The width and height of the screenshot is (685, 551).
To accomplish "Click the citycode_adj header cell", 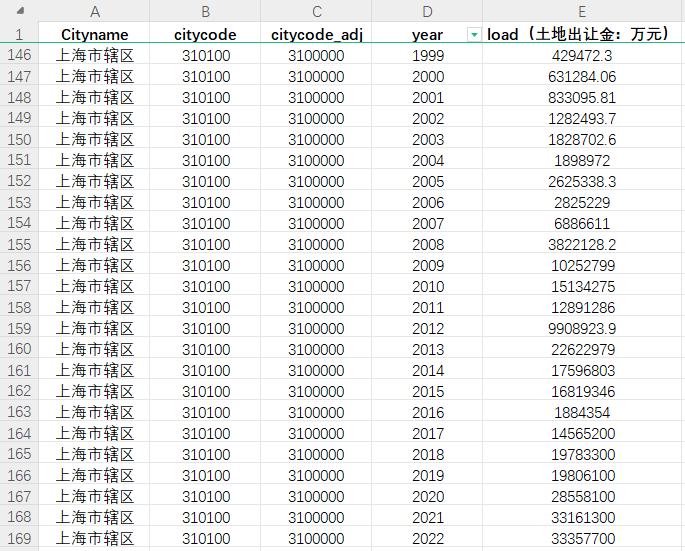I will (317, 34).
